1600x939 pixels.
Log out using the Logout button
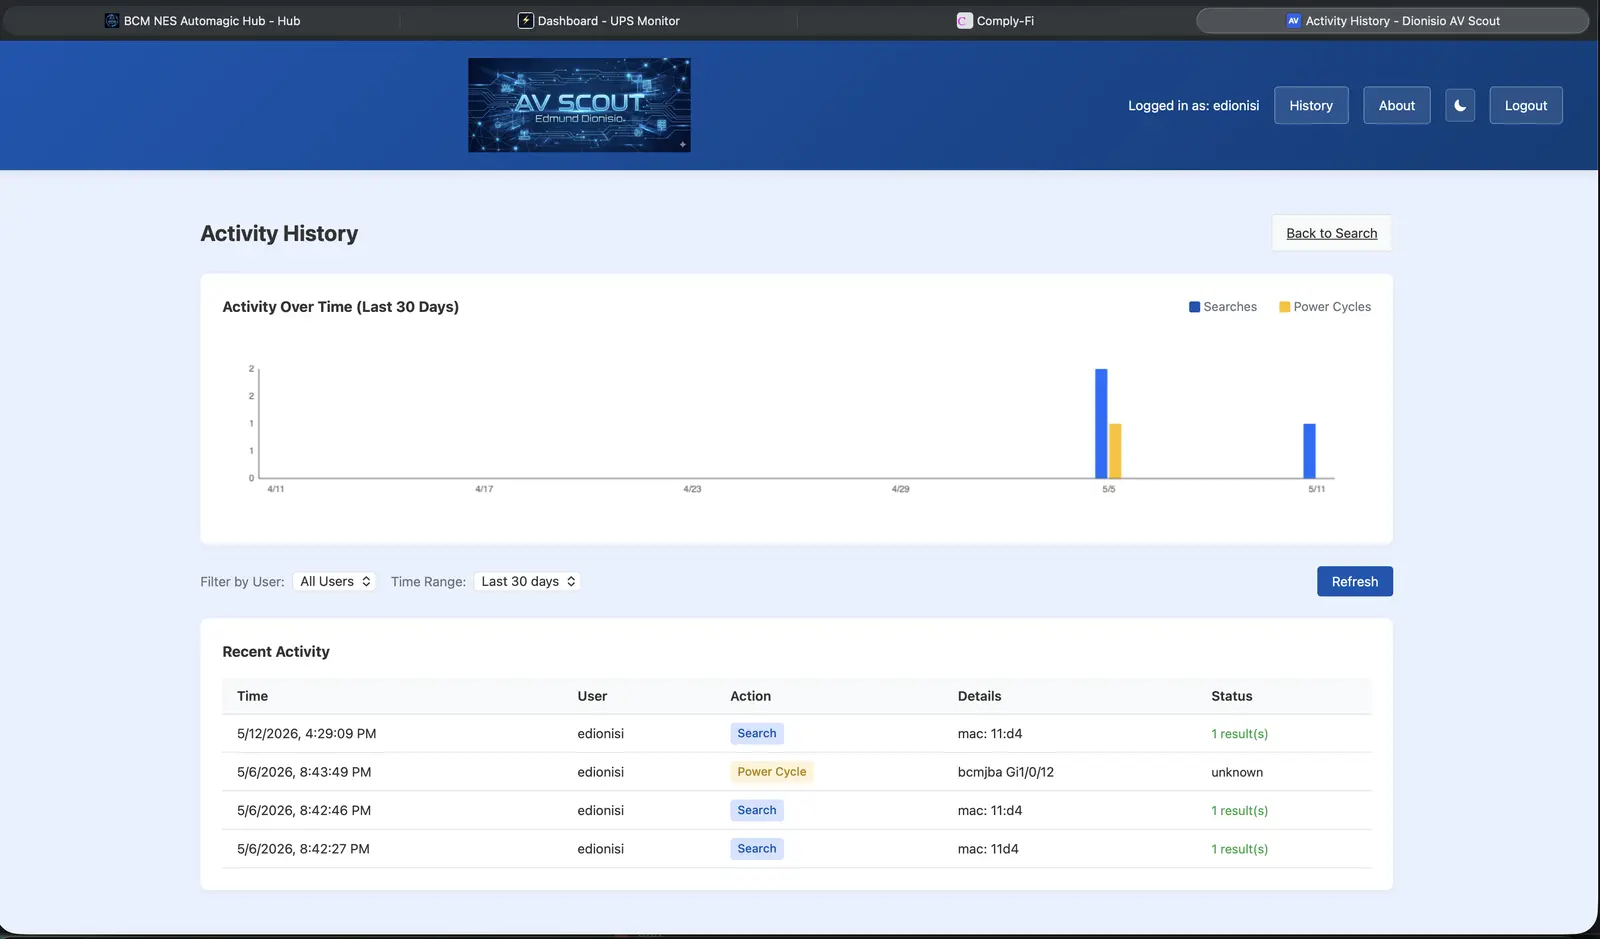1525,105
